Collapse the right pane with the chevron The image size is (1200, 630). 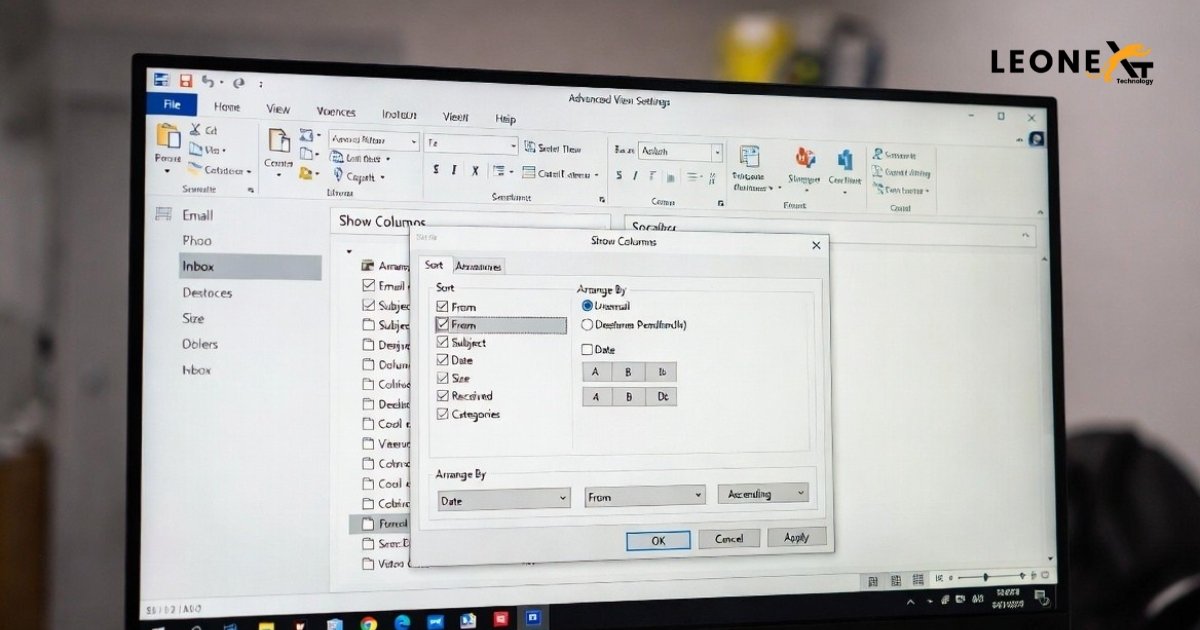pos(1025,234)
